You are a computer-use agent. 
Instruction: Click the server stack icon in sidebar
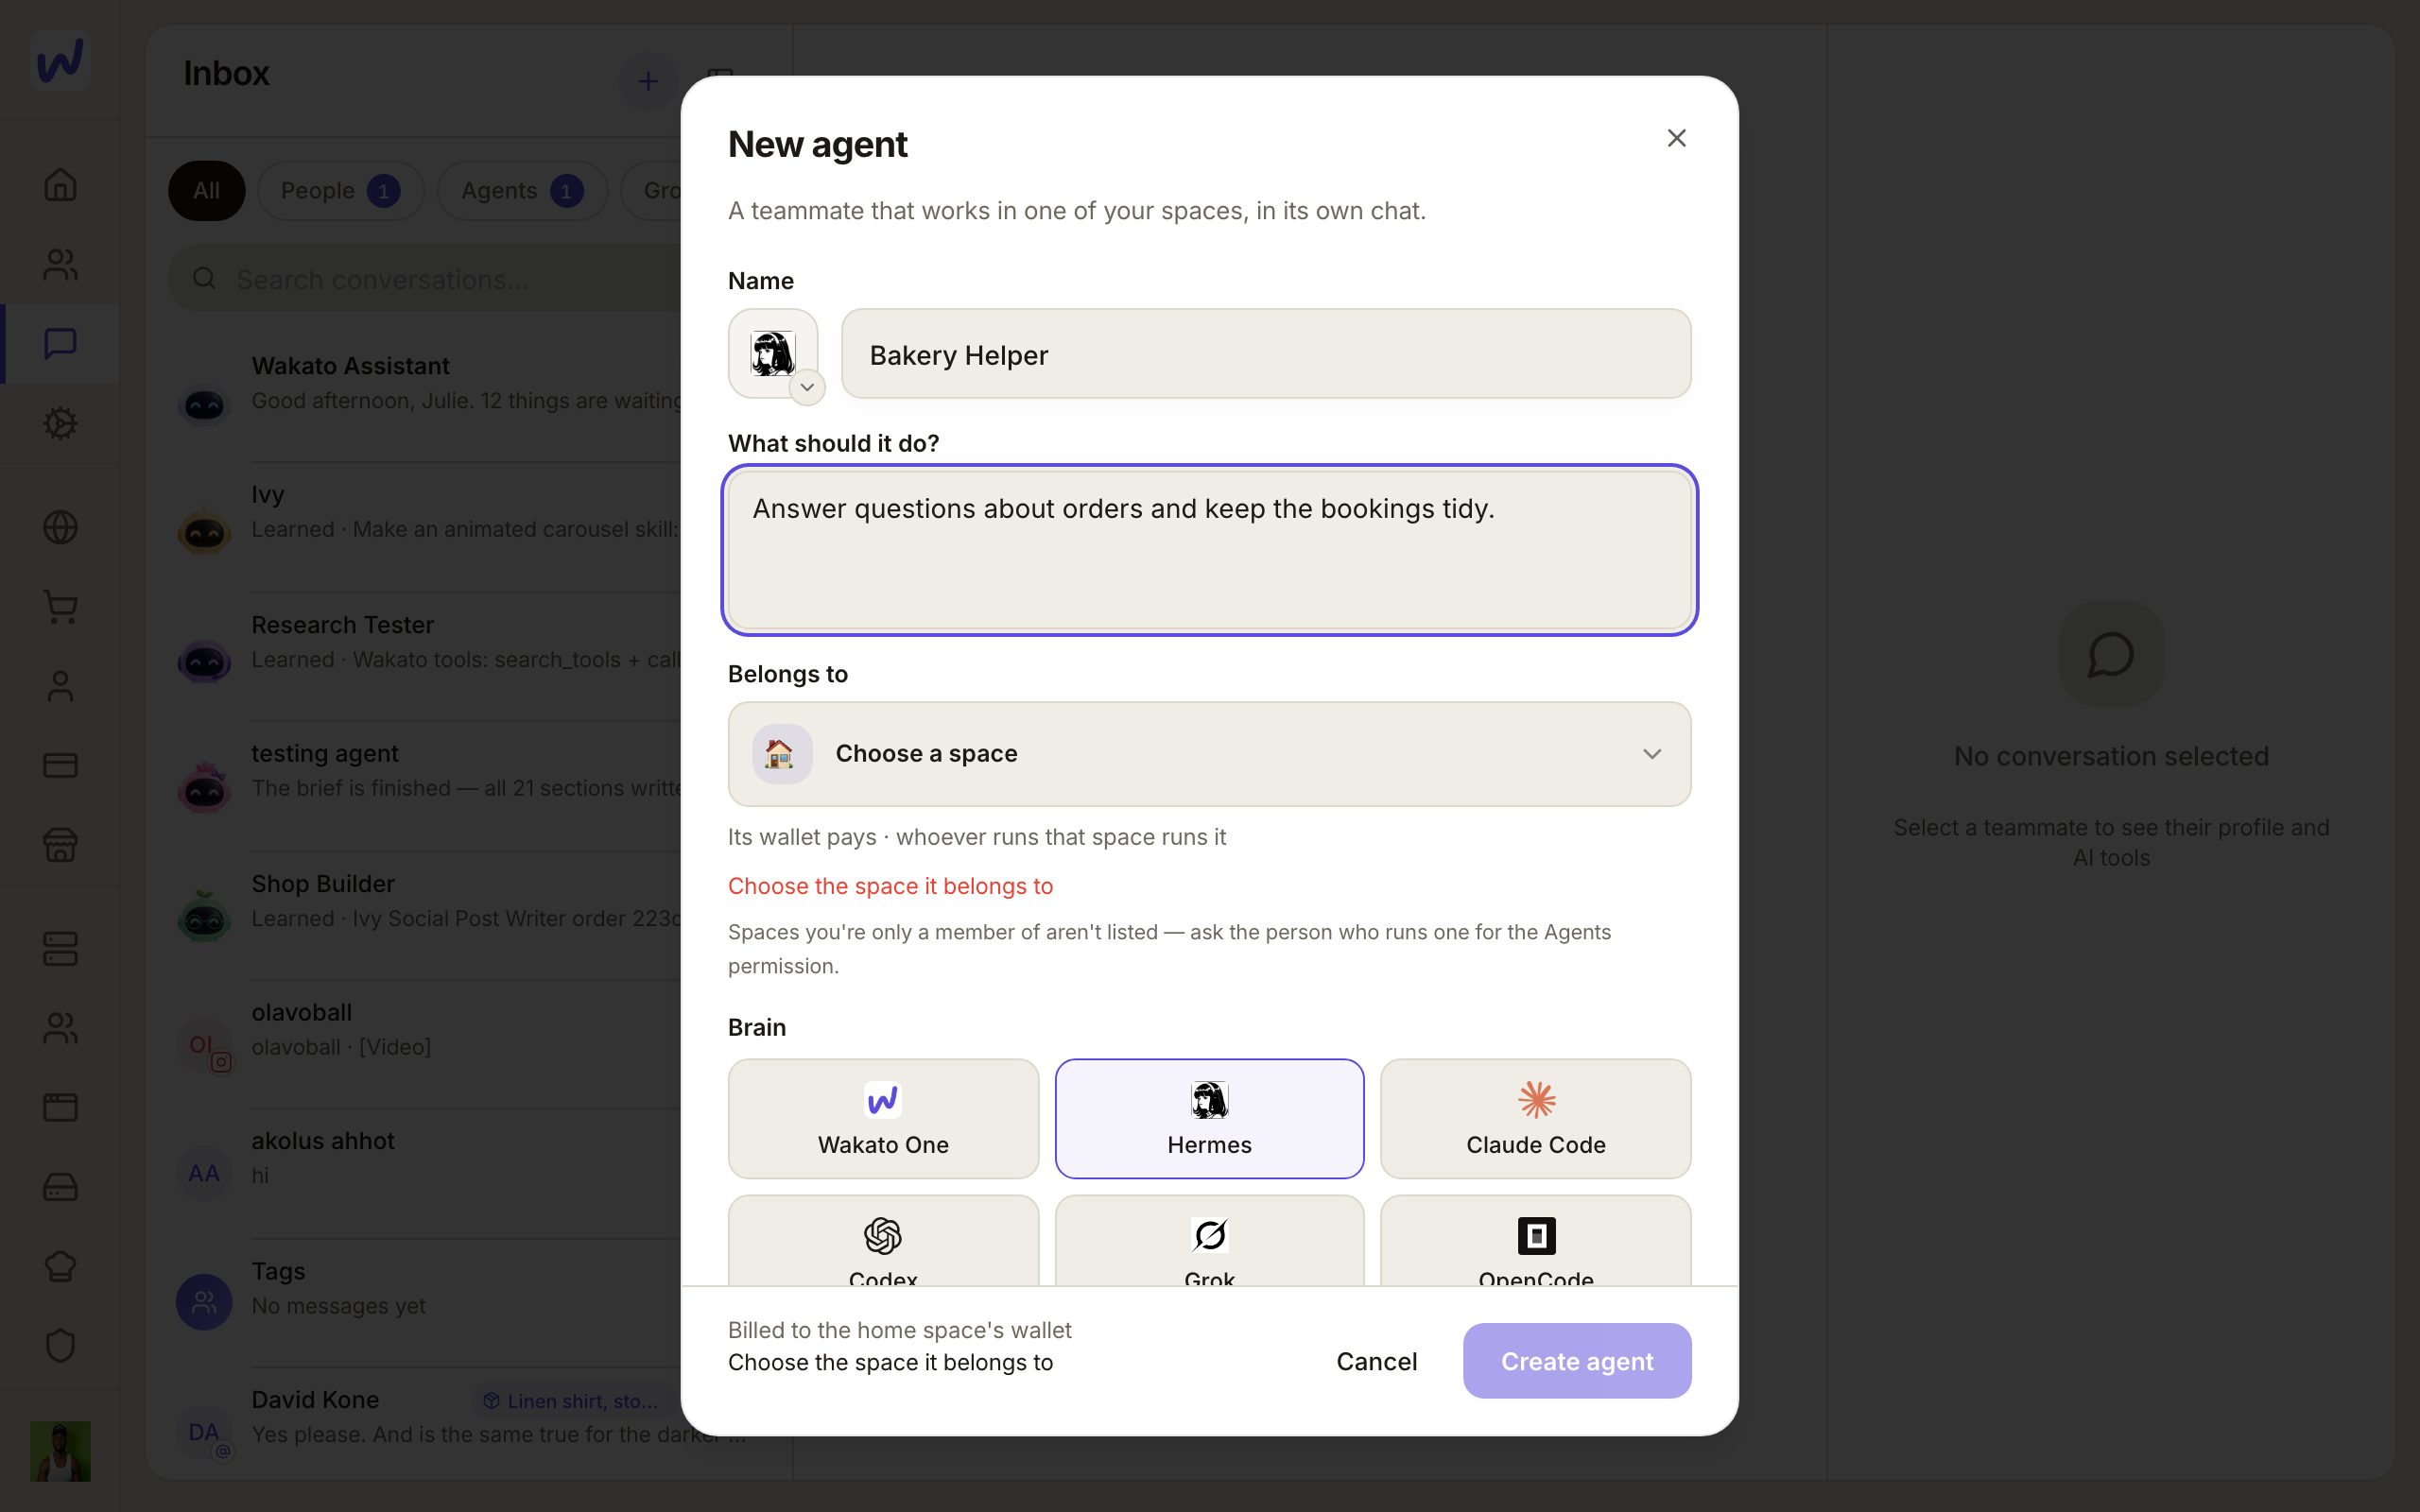[x=60, y=949]
